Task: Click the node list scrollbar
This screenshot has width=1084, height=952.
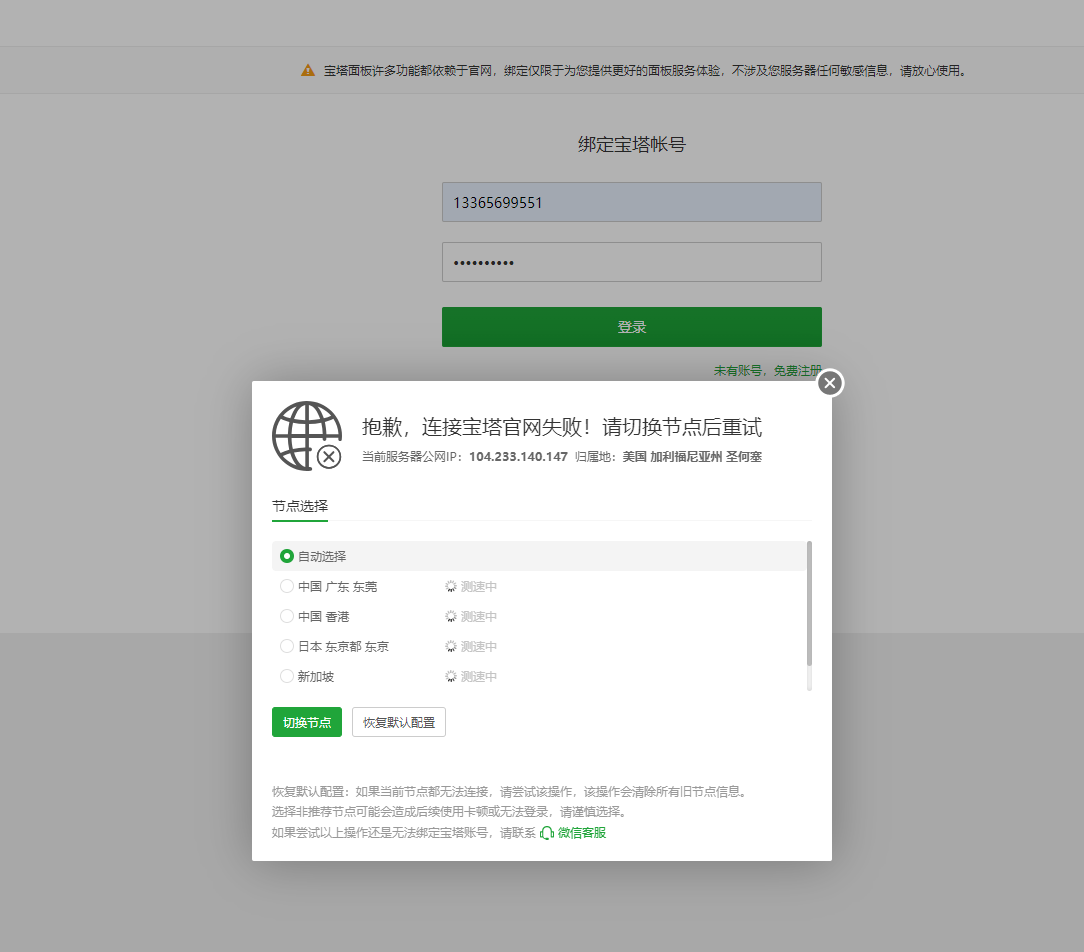Action: pyautogui.click(x=809, y=604)
